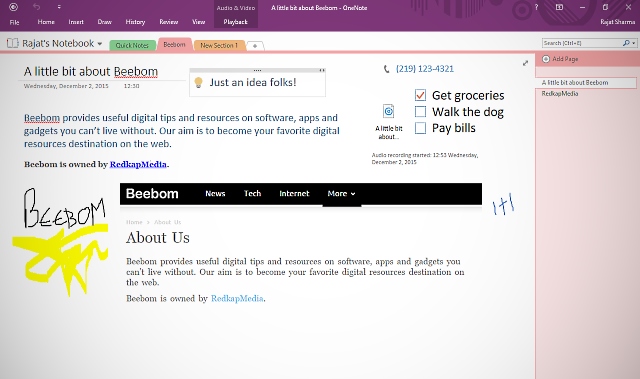640x379 pixels.
Task: Click Internet in embedded Beebom navbar
Action: point(294,193)
